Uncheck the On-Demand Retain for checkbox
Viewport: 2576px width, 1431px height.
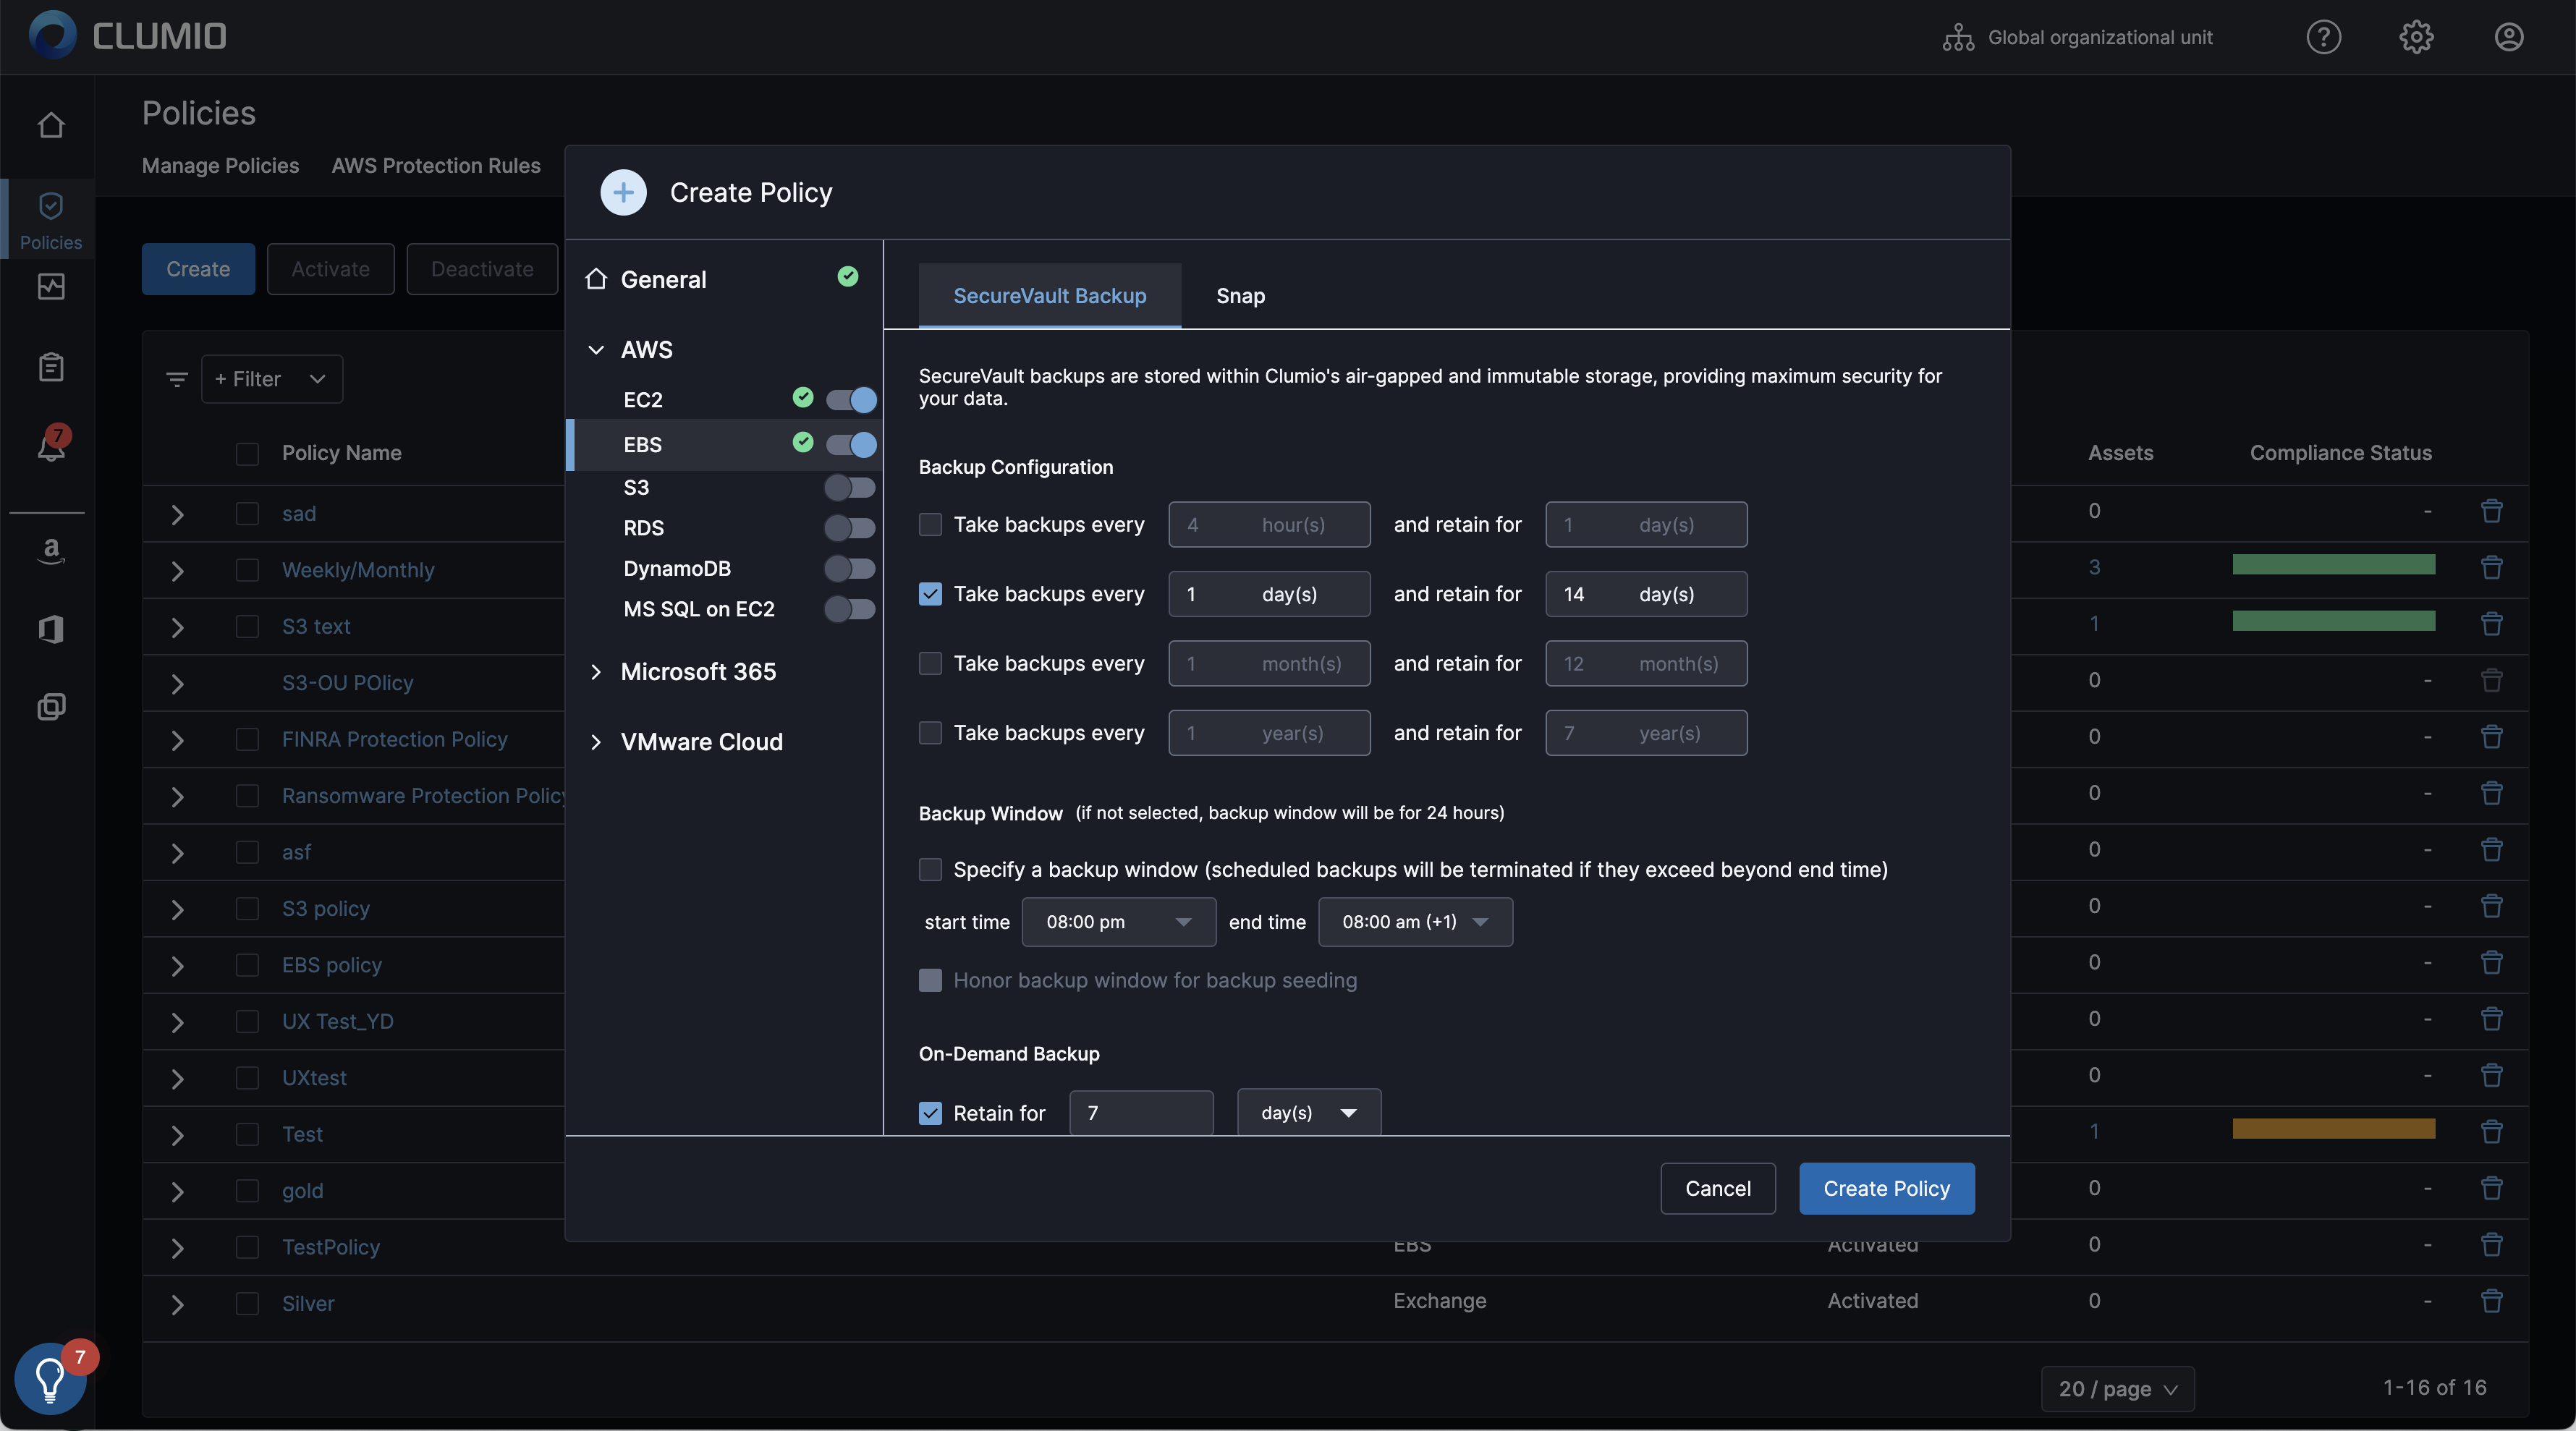[x=930, y=1113]
